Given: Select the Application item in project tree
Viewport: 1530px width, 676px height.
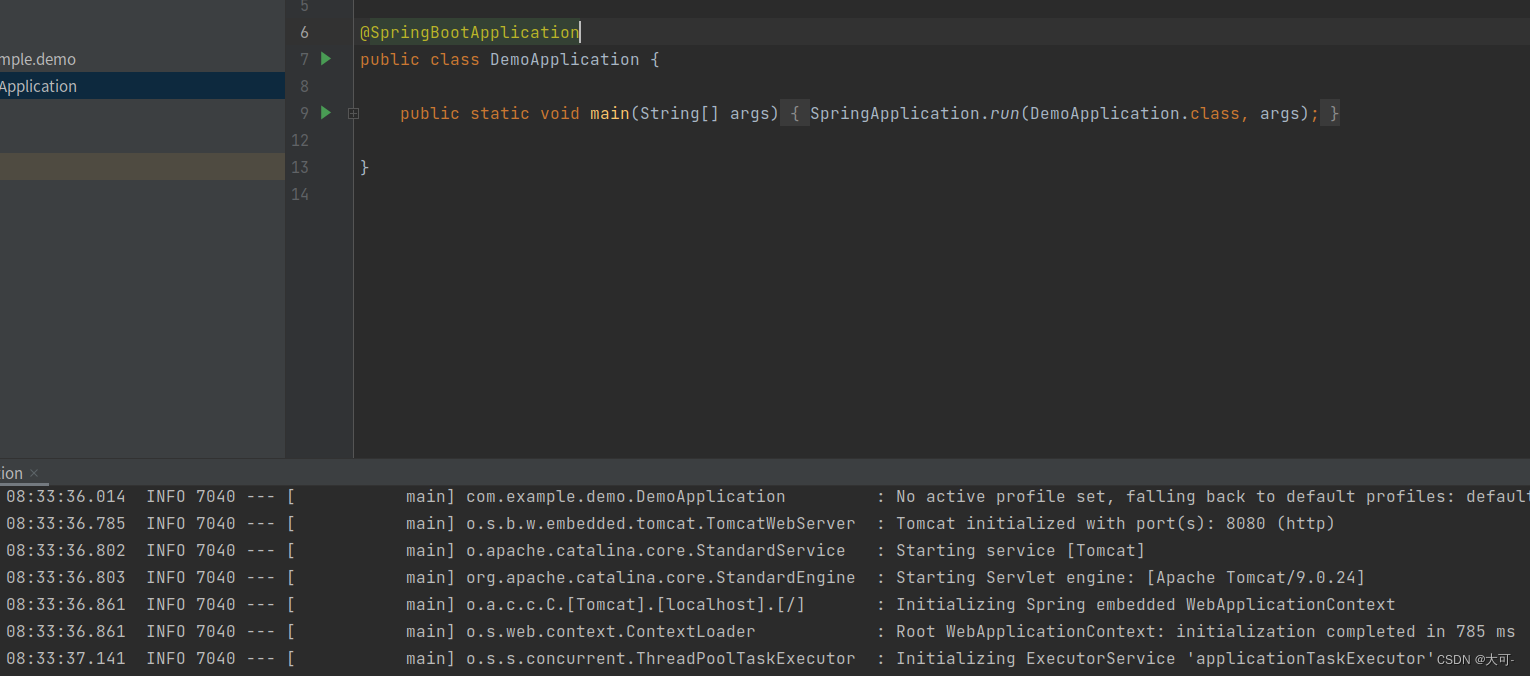Looking at the screenshot, I should click(x=142, y=86).
